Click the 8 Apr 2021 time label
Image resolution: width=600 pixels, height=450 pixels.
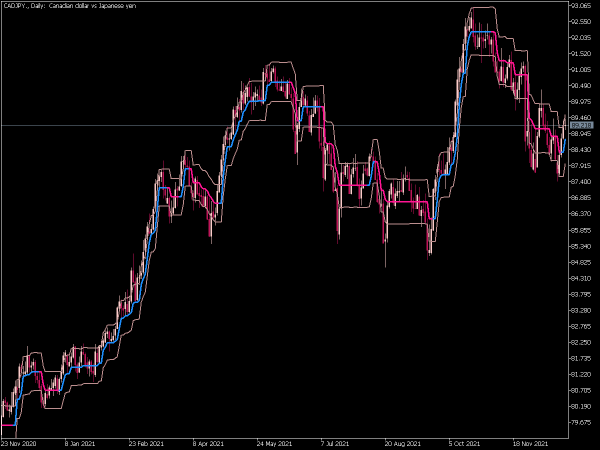click(208, 444)
